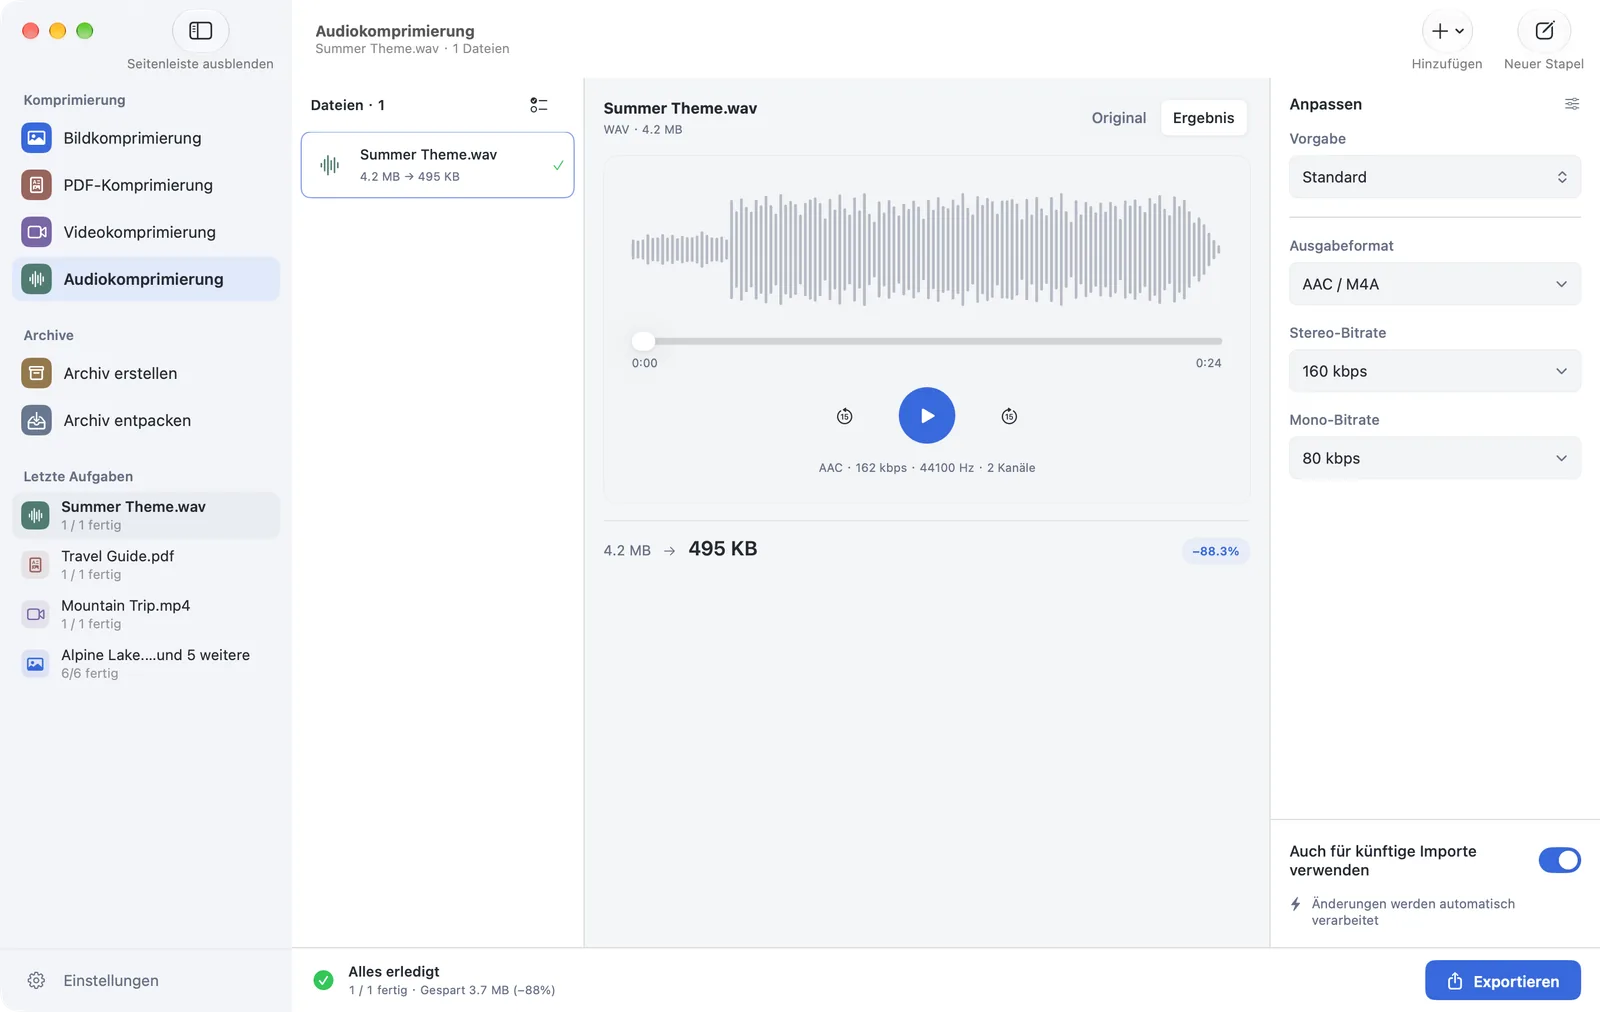Click the Hinzufügen plus button
1600x1012 pixels.
click(x=1447, y=31)
